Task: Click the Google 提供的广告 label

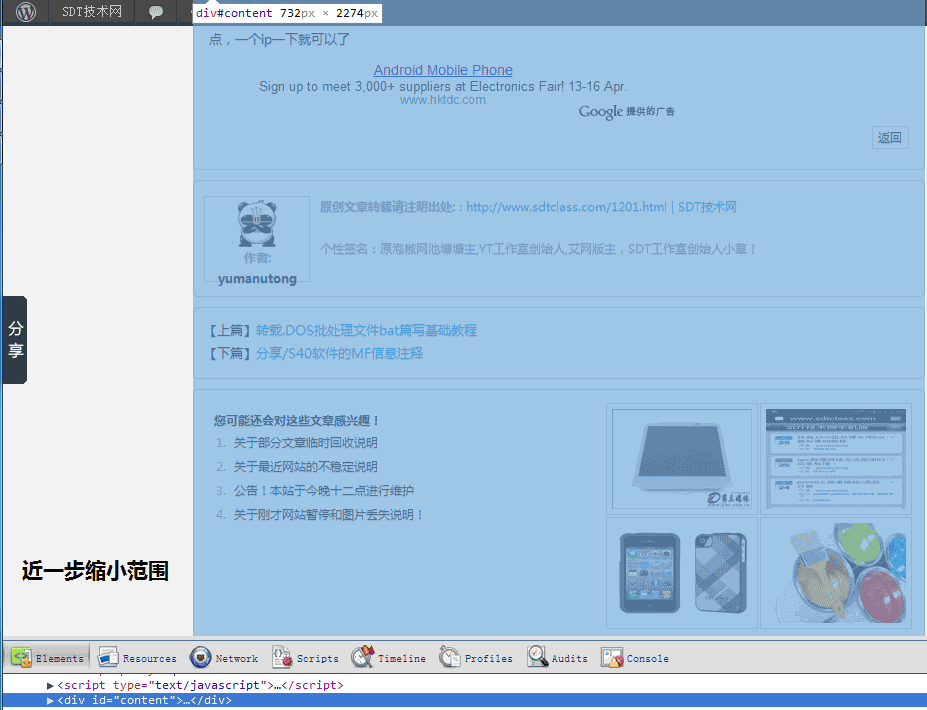Action: pyautogui.click(x=627, y=112)
